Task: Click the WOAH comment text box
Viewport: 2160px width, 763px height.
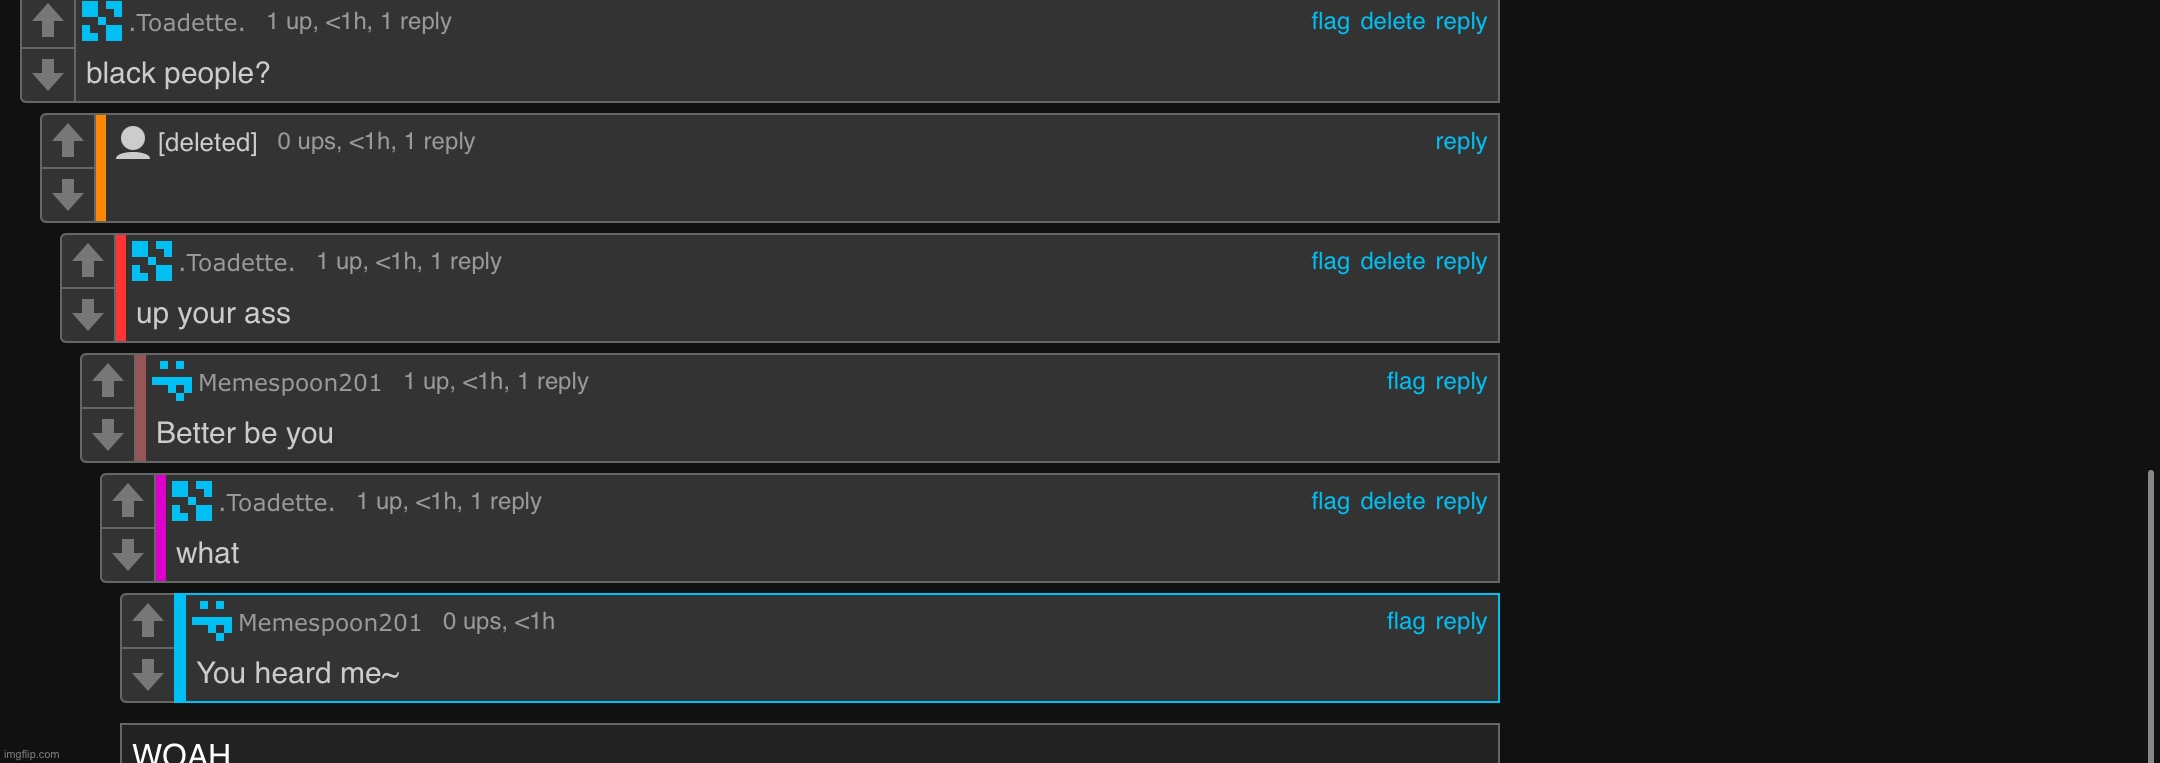Action: click(x=810, y=744)
